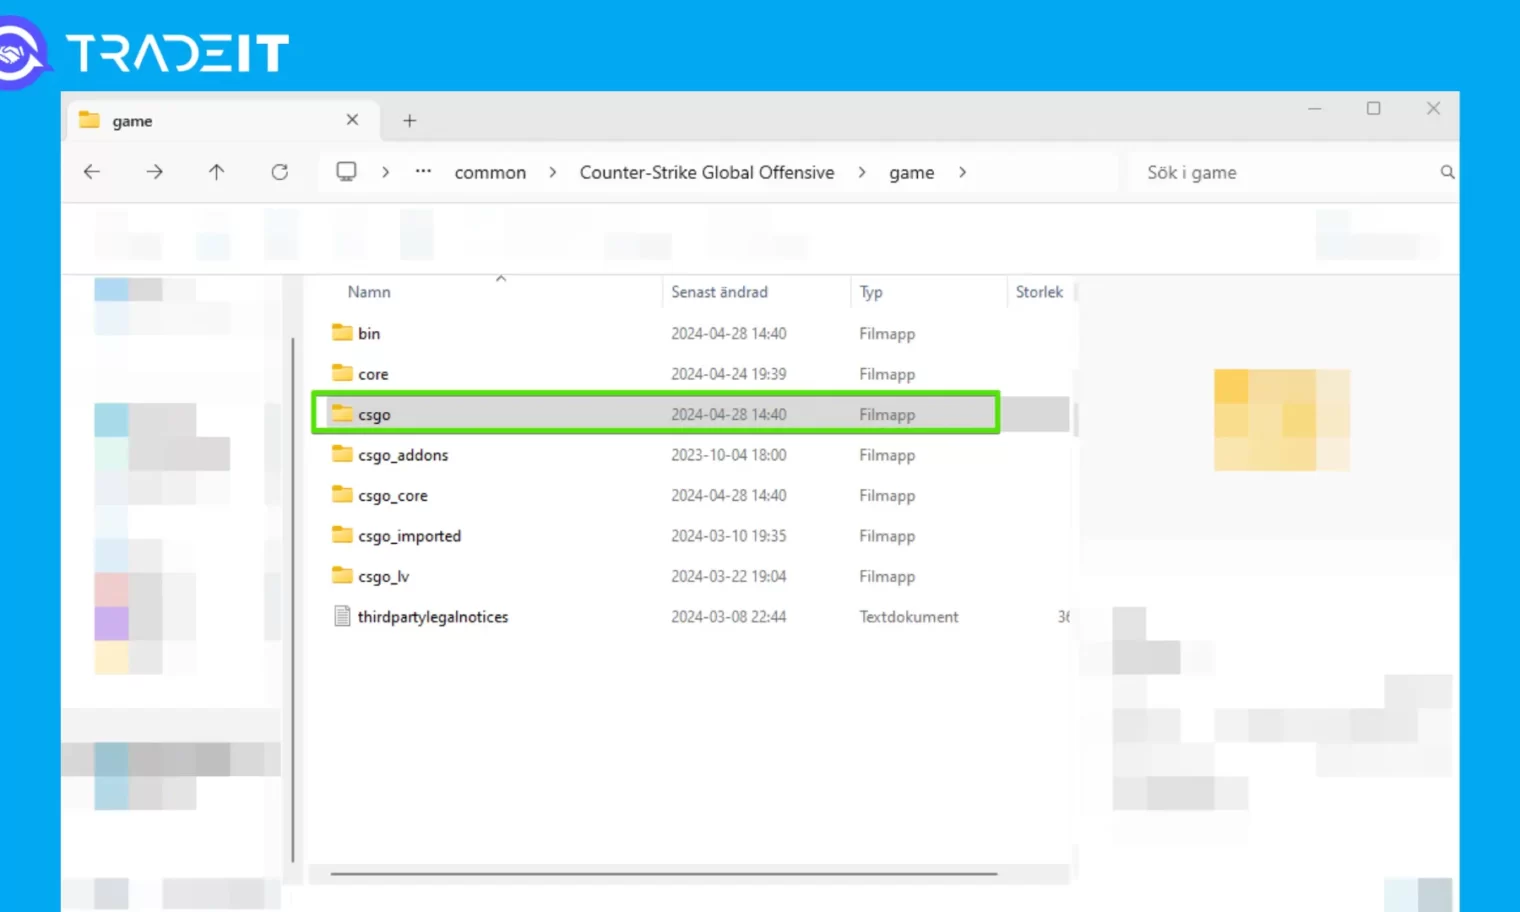This screenshot has height=912, width=1520.
Task: Select the csgo folder icon
Action: (342, 413)
